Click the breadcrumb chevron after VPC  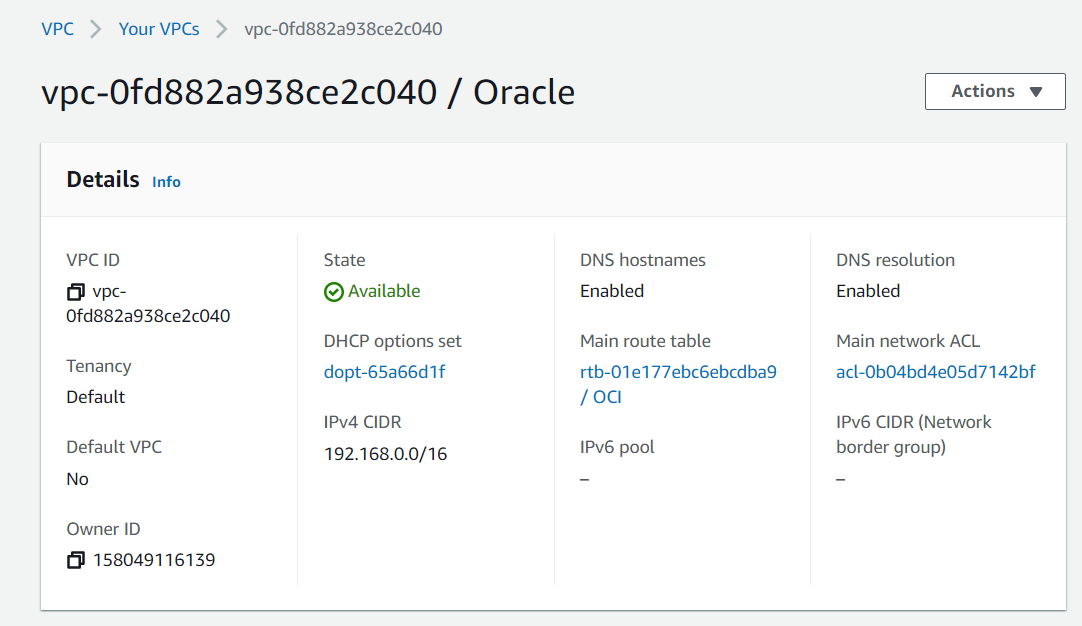click(x=96, y=29)
